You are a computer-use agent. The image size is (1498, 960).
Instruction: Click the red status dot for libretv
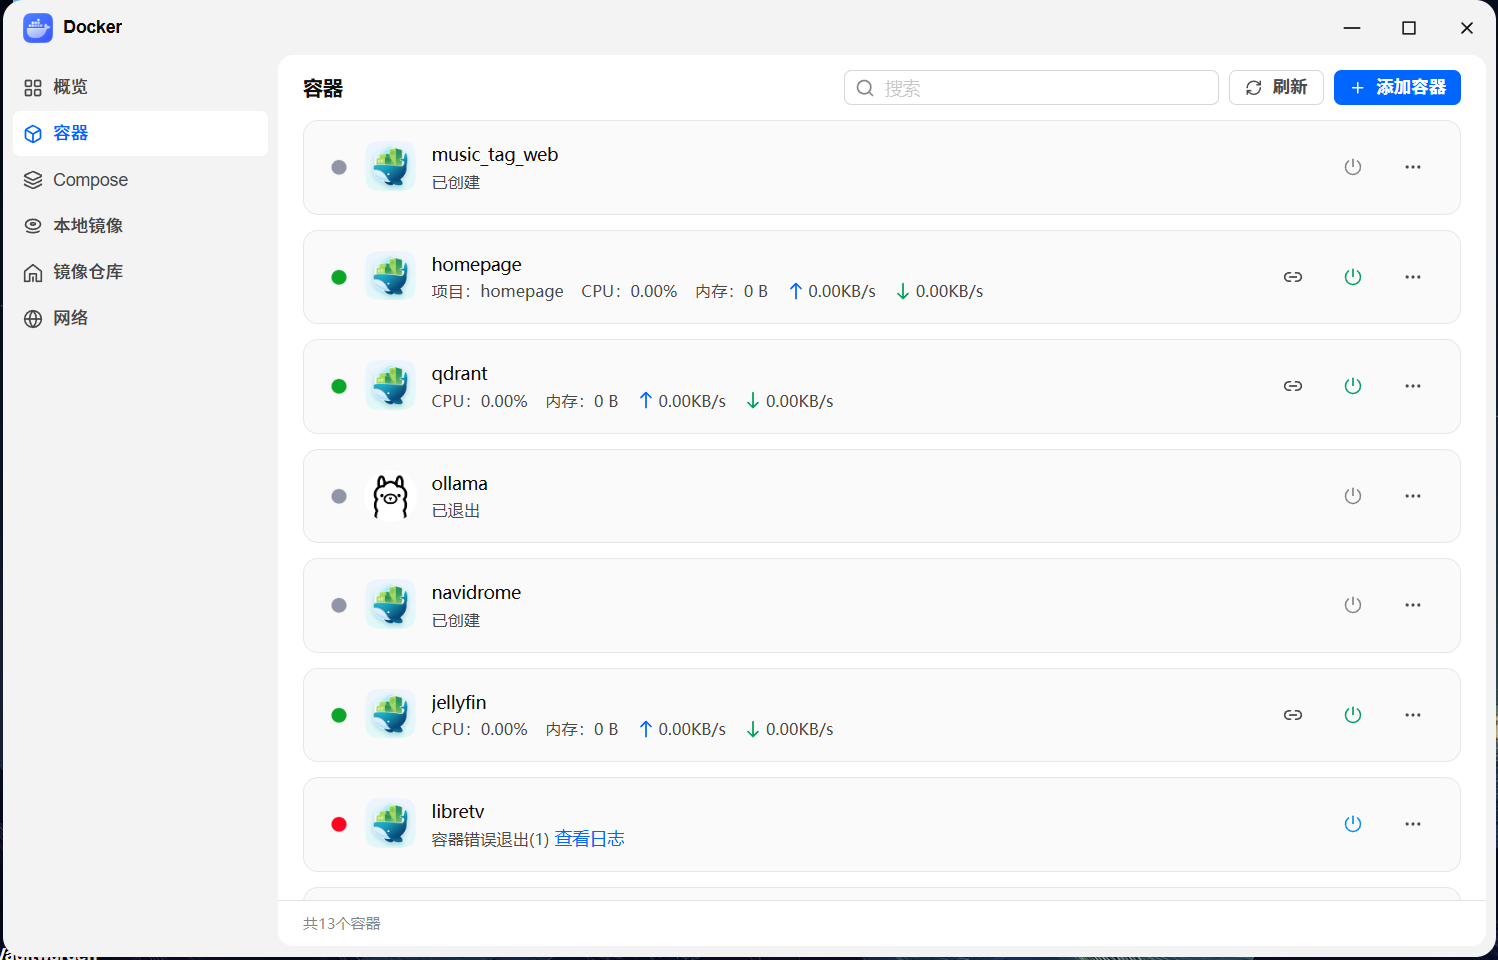pos(339,824)
